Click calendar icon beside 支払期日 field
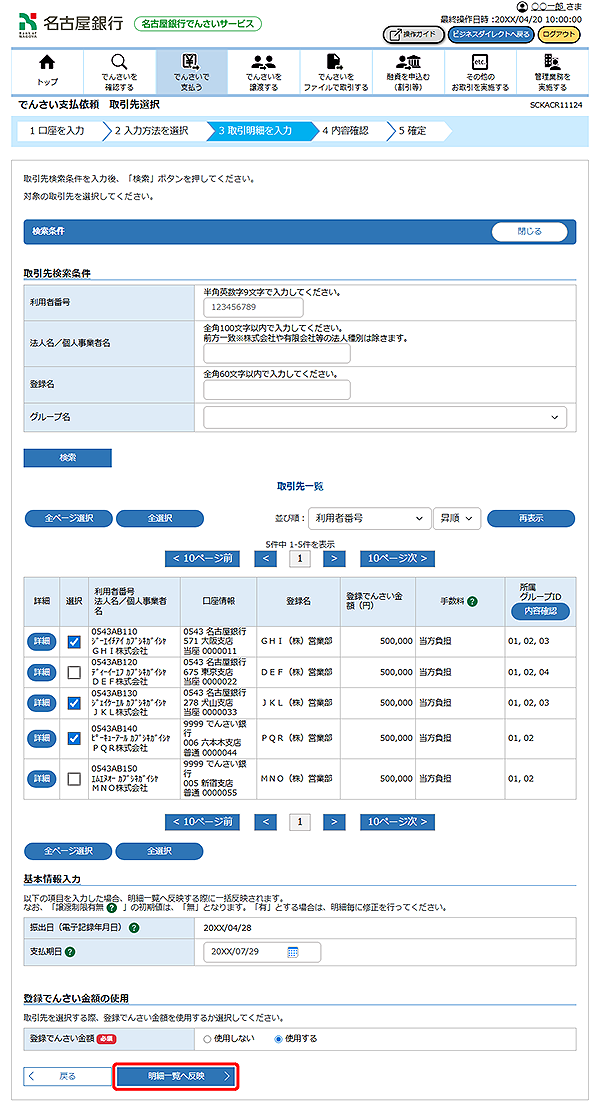This screenshot has height=1106, width=600. [x=293, y=952]
